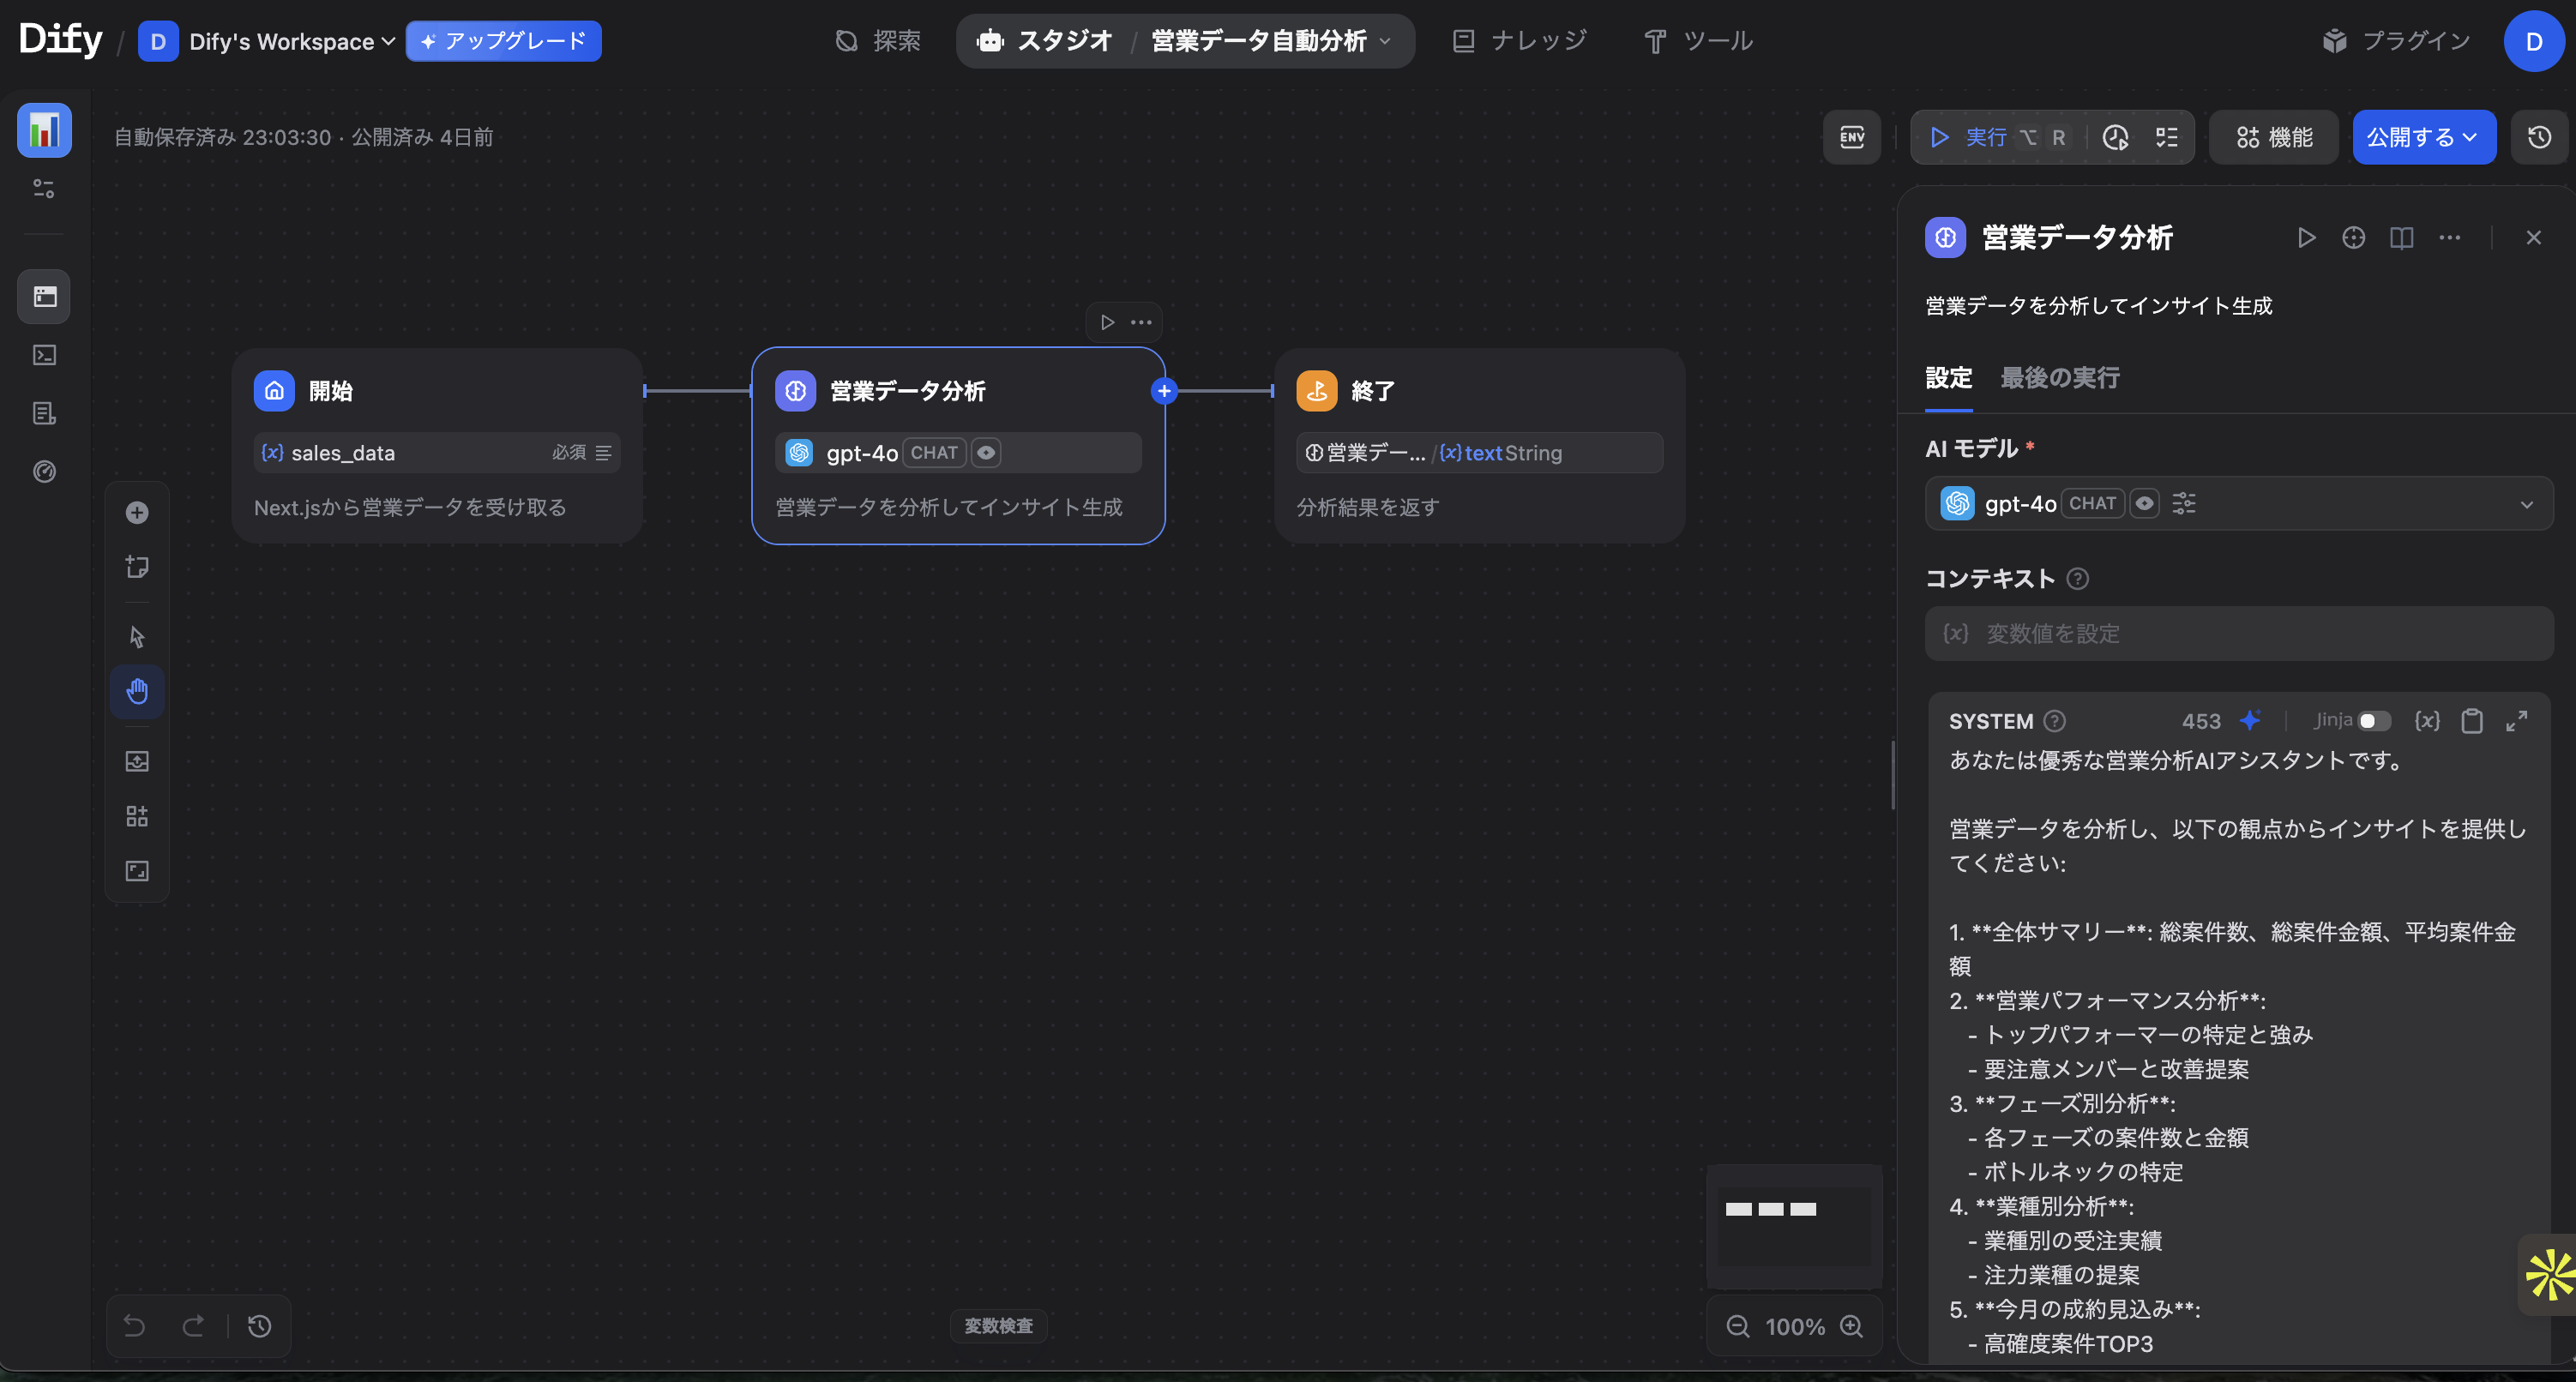The height and width of the screenshot is (1382, 2576).
Task: Click the add block plus icon
Action: click(137, 512)
